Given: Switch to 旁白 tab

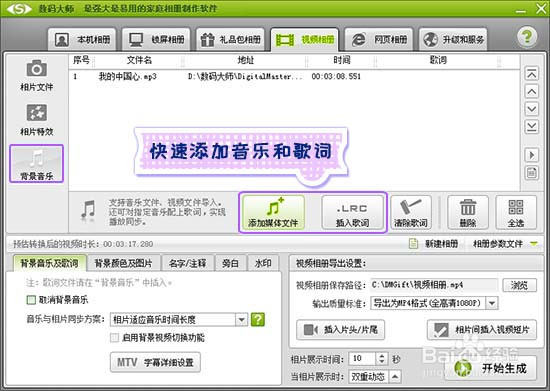Looking at the screenshot, I should [x=230, y=263].
